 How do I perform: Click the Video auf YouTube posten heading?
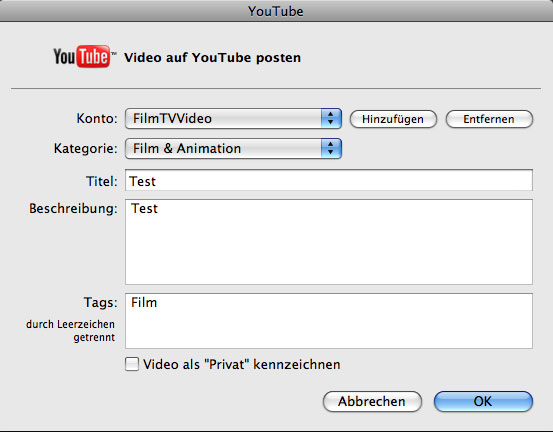click(213, 57)
